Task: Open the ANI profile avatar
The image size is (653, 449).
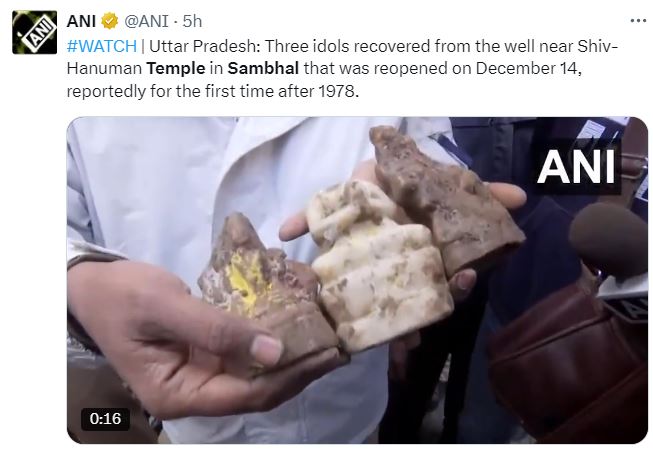Action: click(x=35, y=32)
